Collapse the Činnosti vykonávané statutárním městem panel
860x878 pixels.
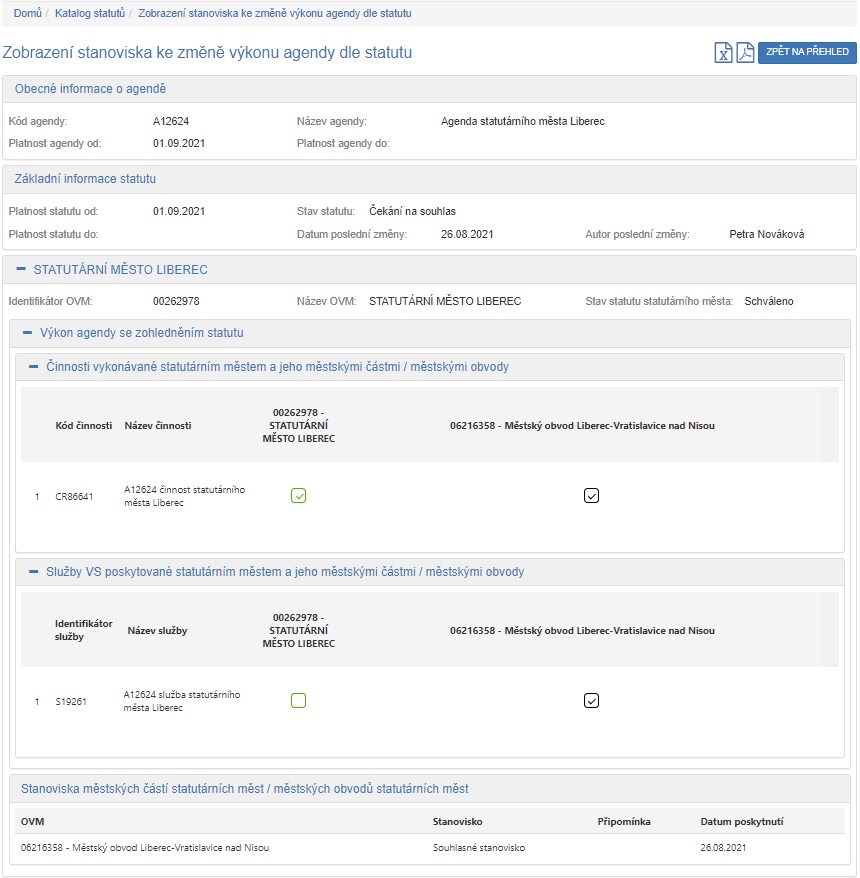[34, 367]
